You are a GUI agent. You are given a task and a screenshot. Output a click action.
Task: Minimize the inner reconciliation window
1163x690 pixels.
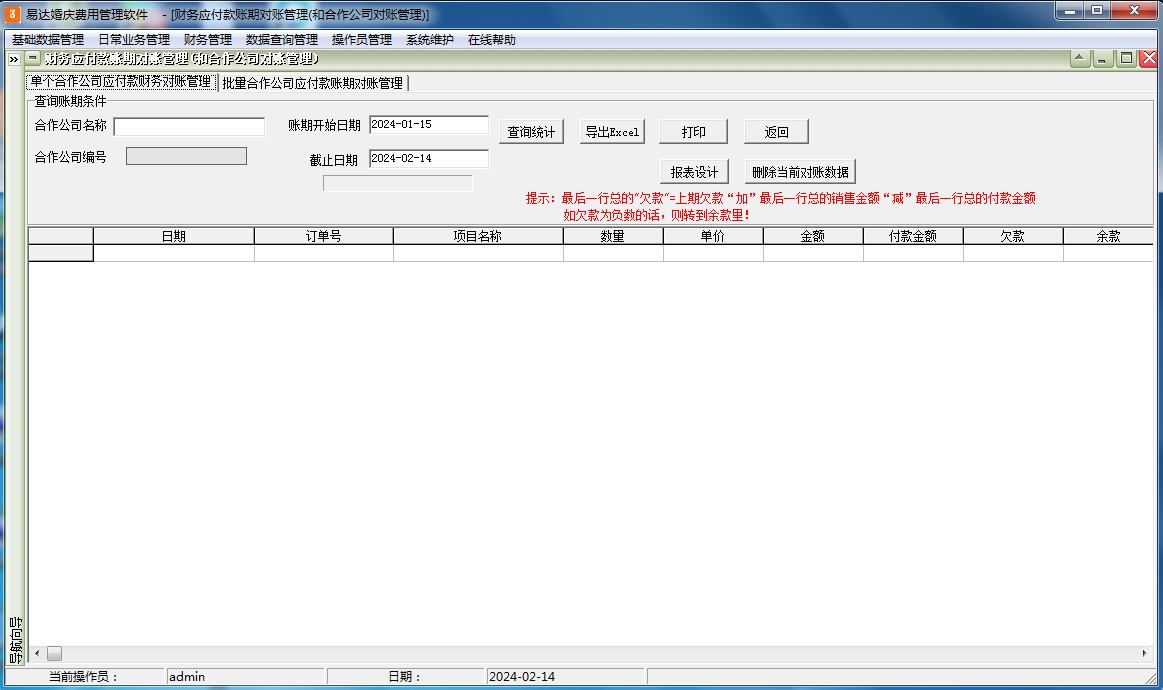coord(1103,59)
